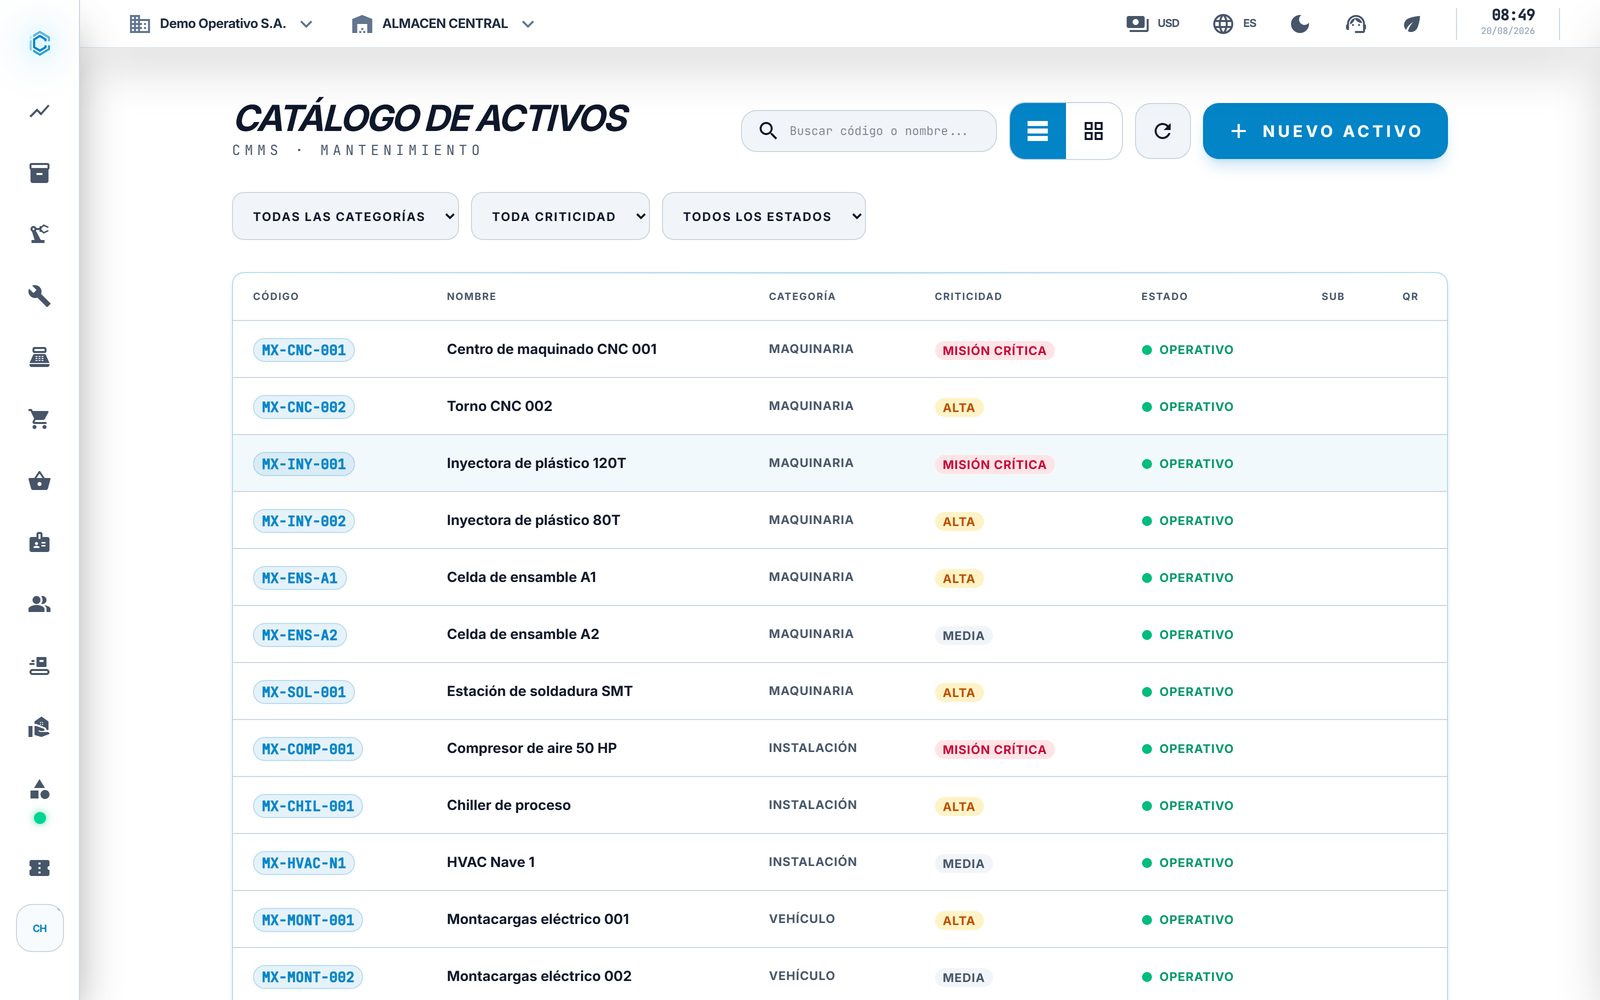Click the magnifier search icon
The height and width of the screenshot is (1000, 1600).
768,131
